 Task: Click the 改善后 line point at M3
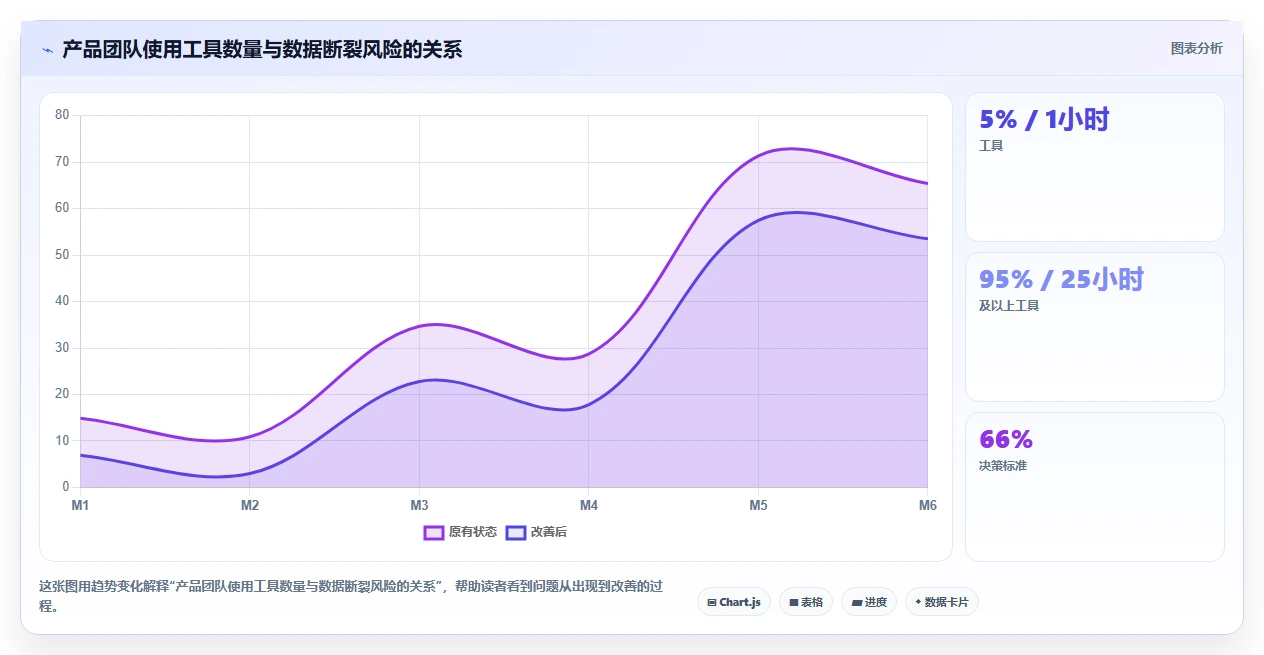(419, 381)
